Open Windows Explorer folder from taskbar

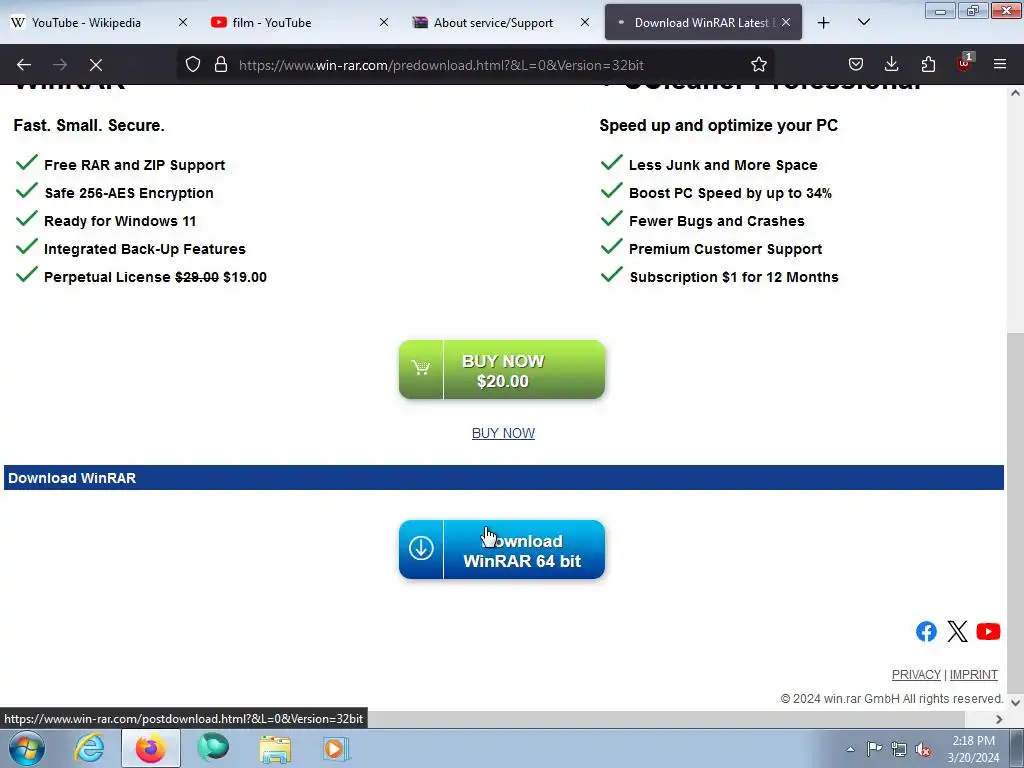tap(275, 749)
